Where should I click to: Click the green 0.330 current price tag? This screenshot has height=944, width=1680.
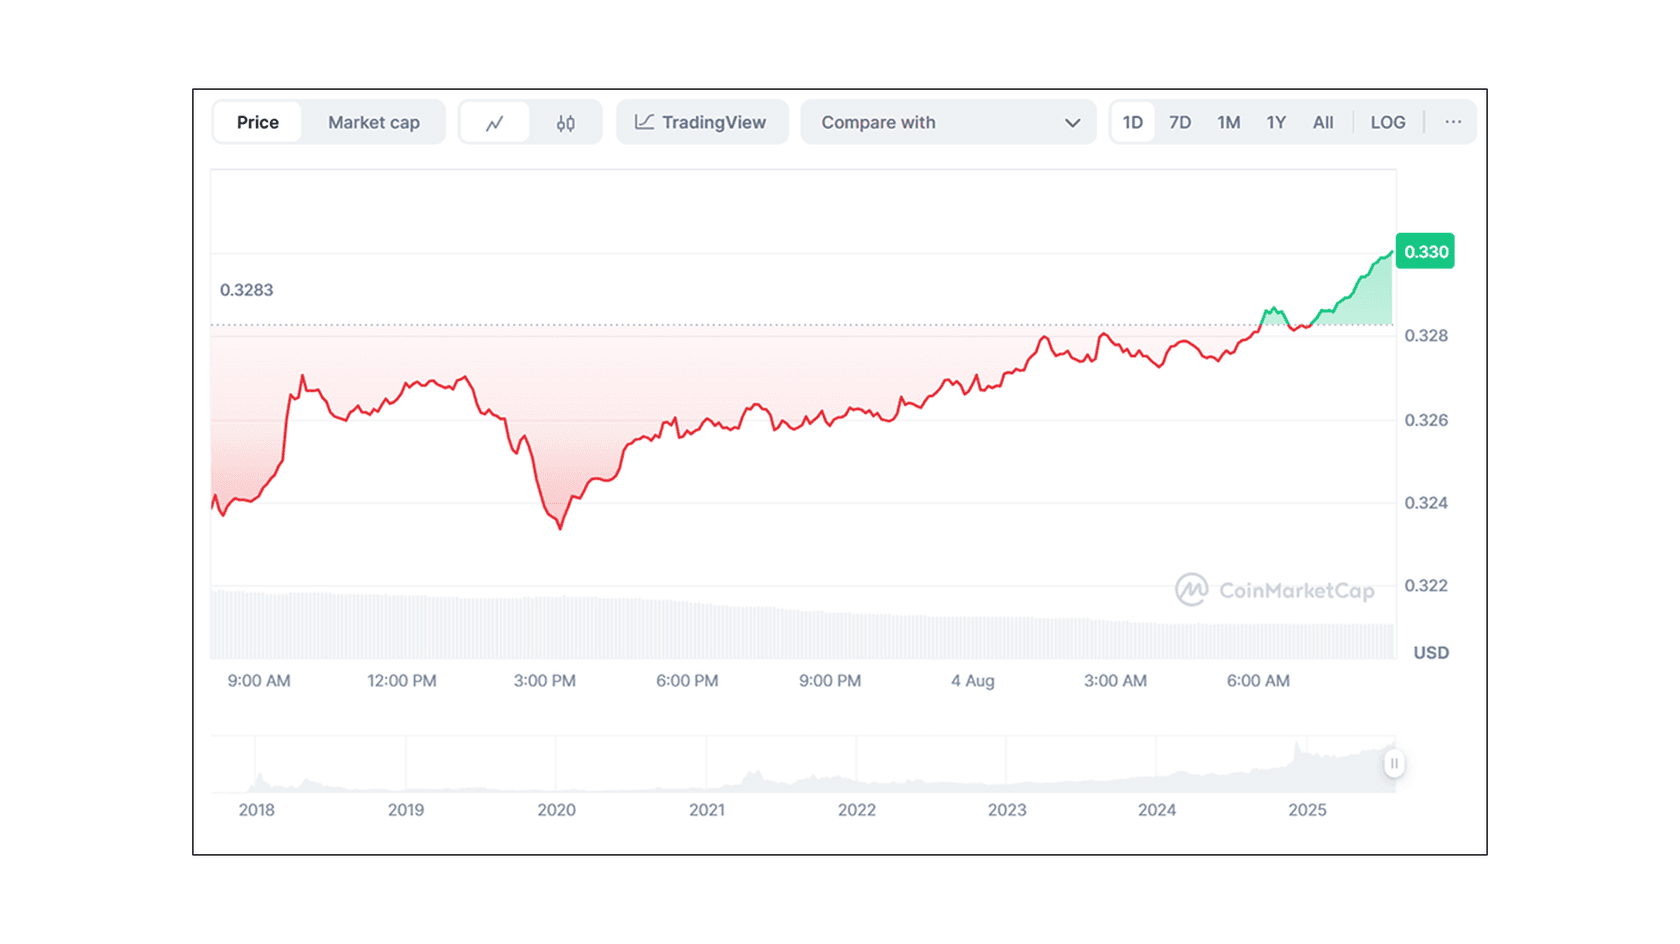pyautogui.click(x=1425, y=252)
